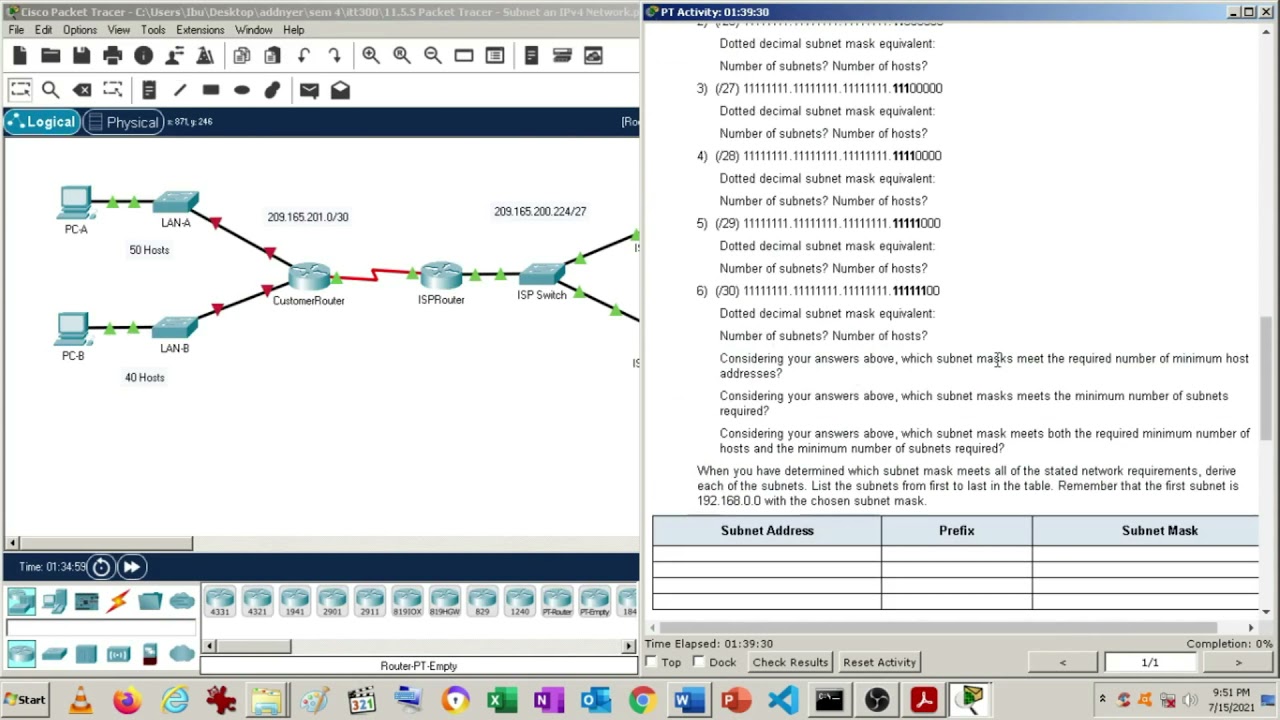Click the New file icon
The width and height of the screenshot is (1280, 720).
20,56
